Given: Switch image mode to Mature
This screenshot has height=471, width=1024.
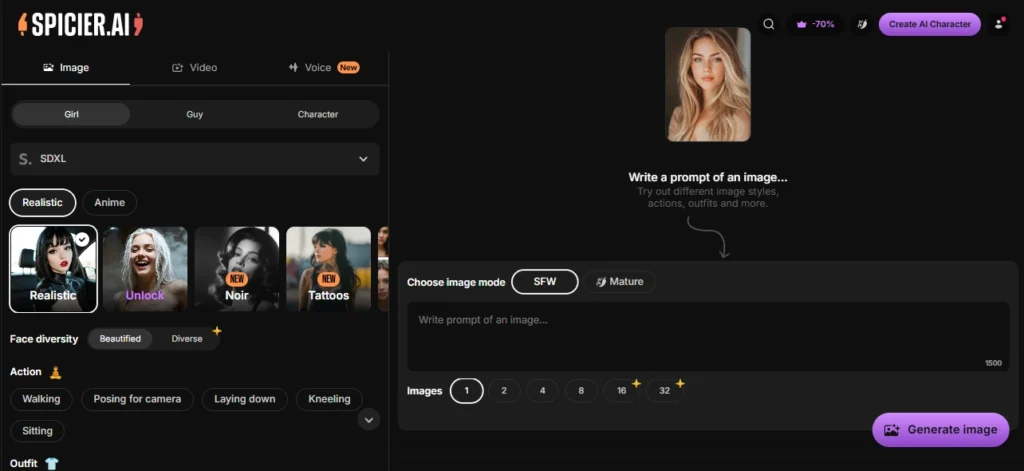Looking at the screenshot, I should point(620,282).
